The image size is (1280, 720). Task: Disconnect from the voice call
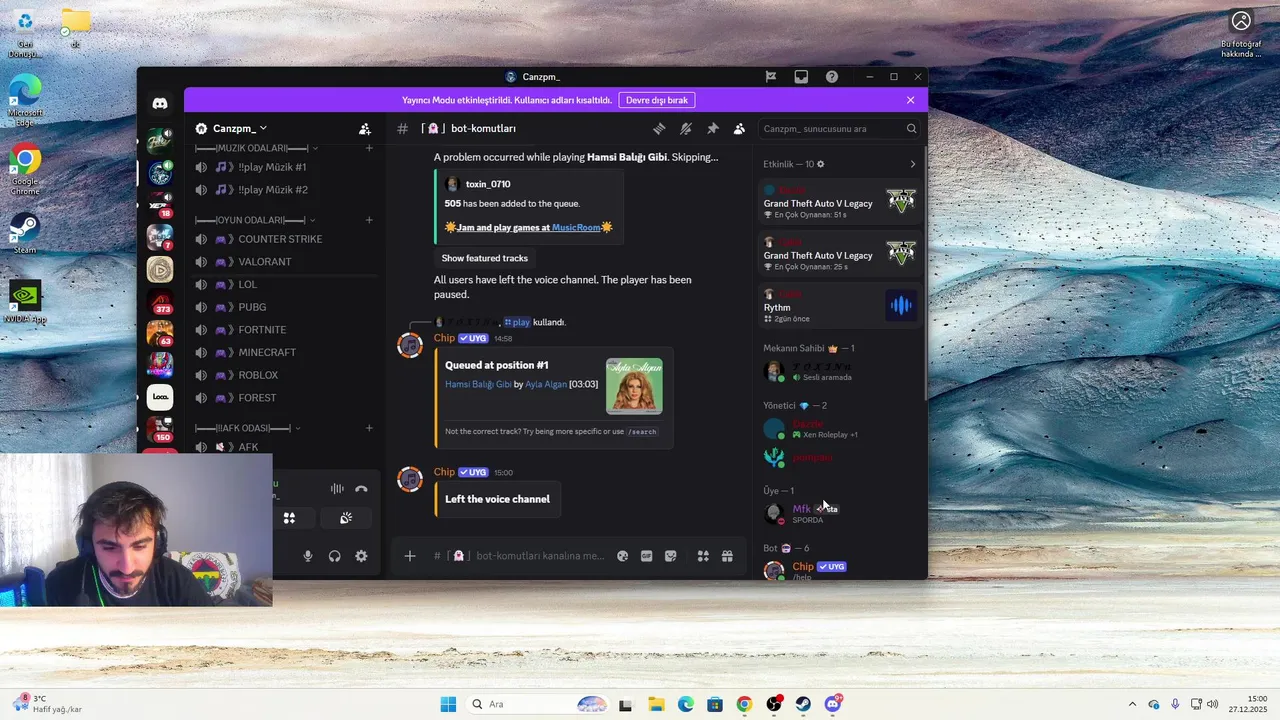click(x=361, y=489)
